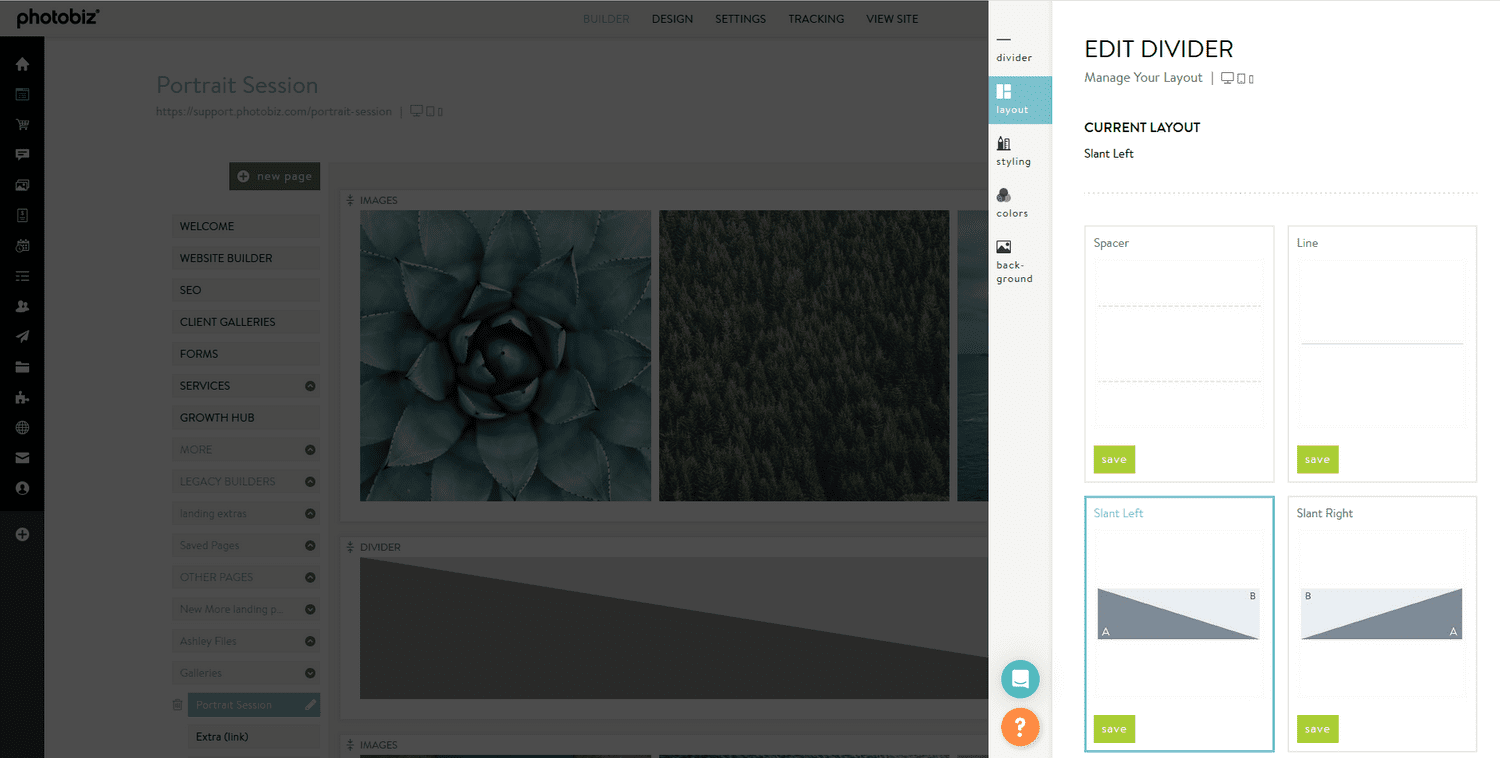Toggle mobile preview in Edit Divider header
The image size is (1500, 758).
pyautogui.click(x=1251, y=77)
